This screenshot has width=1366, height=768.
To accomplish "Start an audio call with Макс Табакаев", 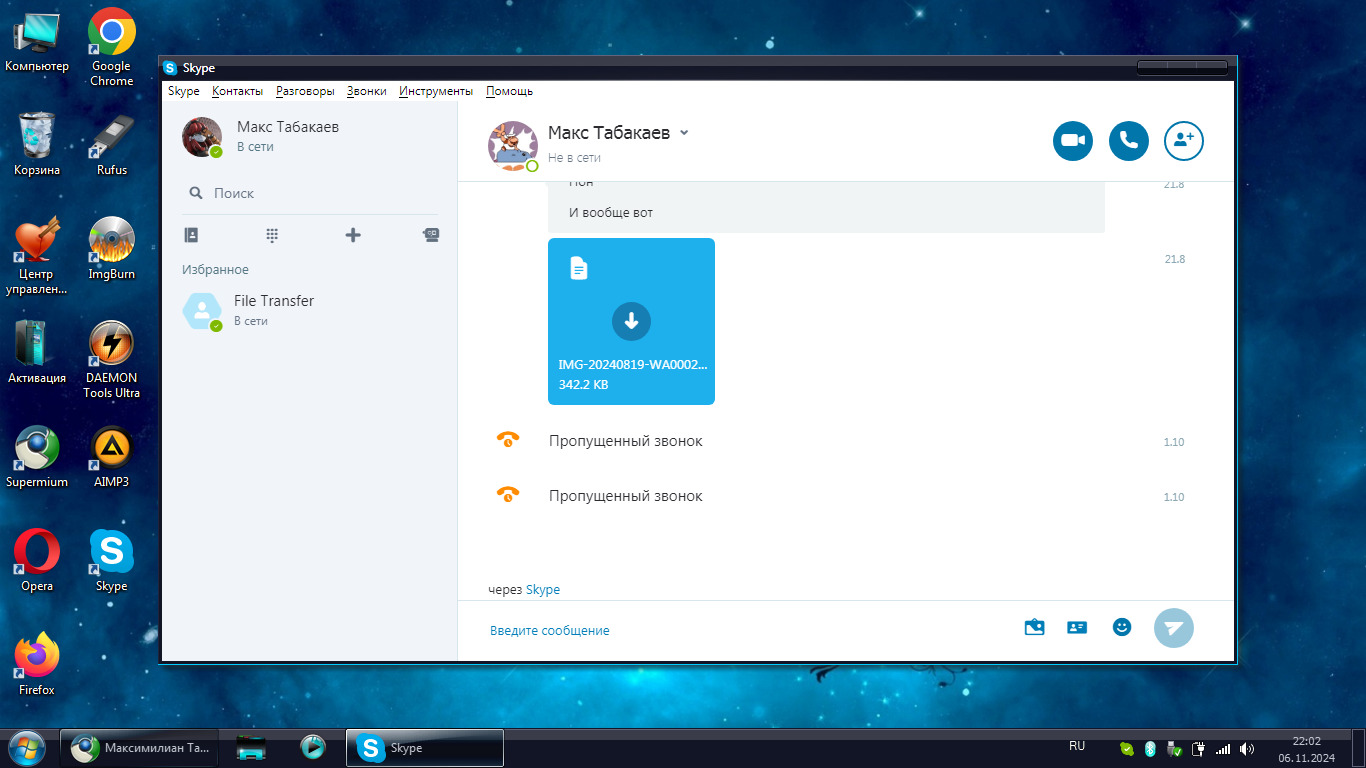I will point(1129,141).
